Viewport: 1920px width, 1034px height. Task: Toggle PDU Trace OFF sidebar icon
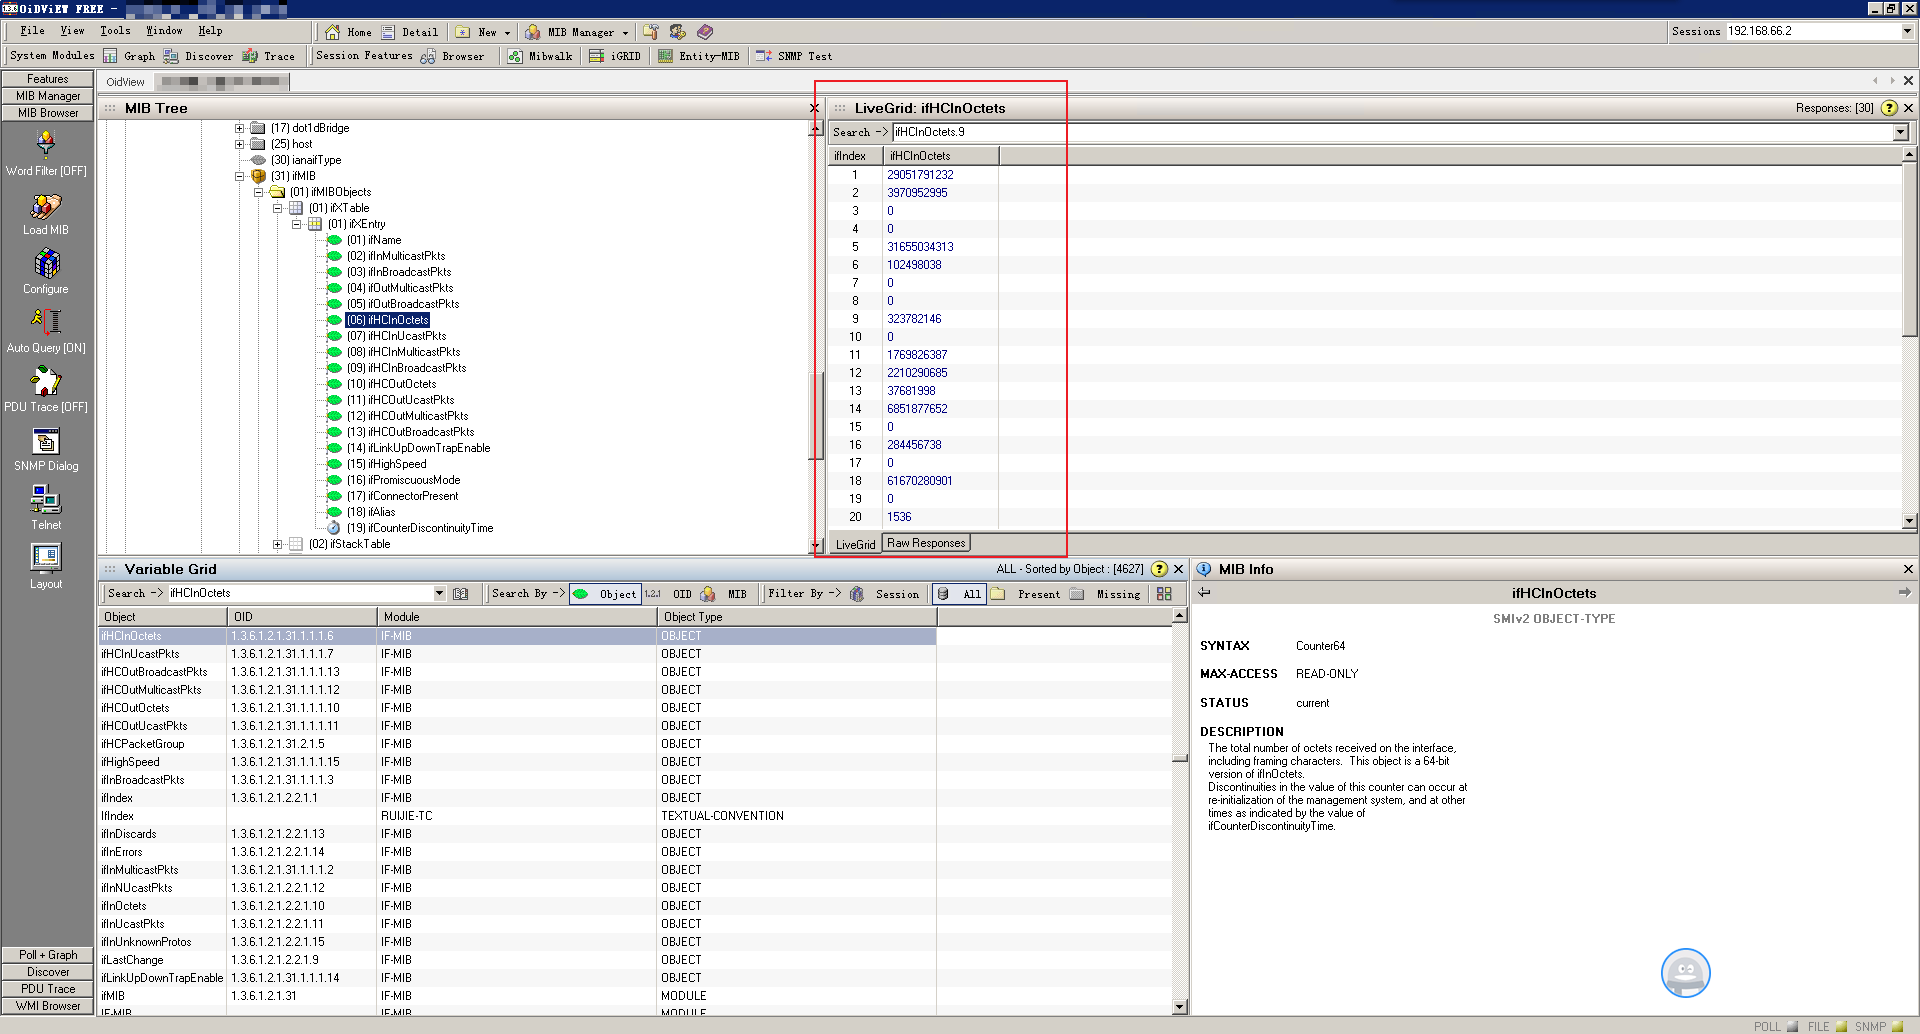coord(46,381)
